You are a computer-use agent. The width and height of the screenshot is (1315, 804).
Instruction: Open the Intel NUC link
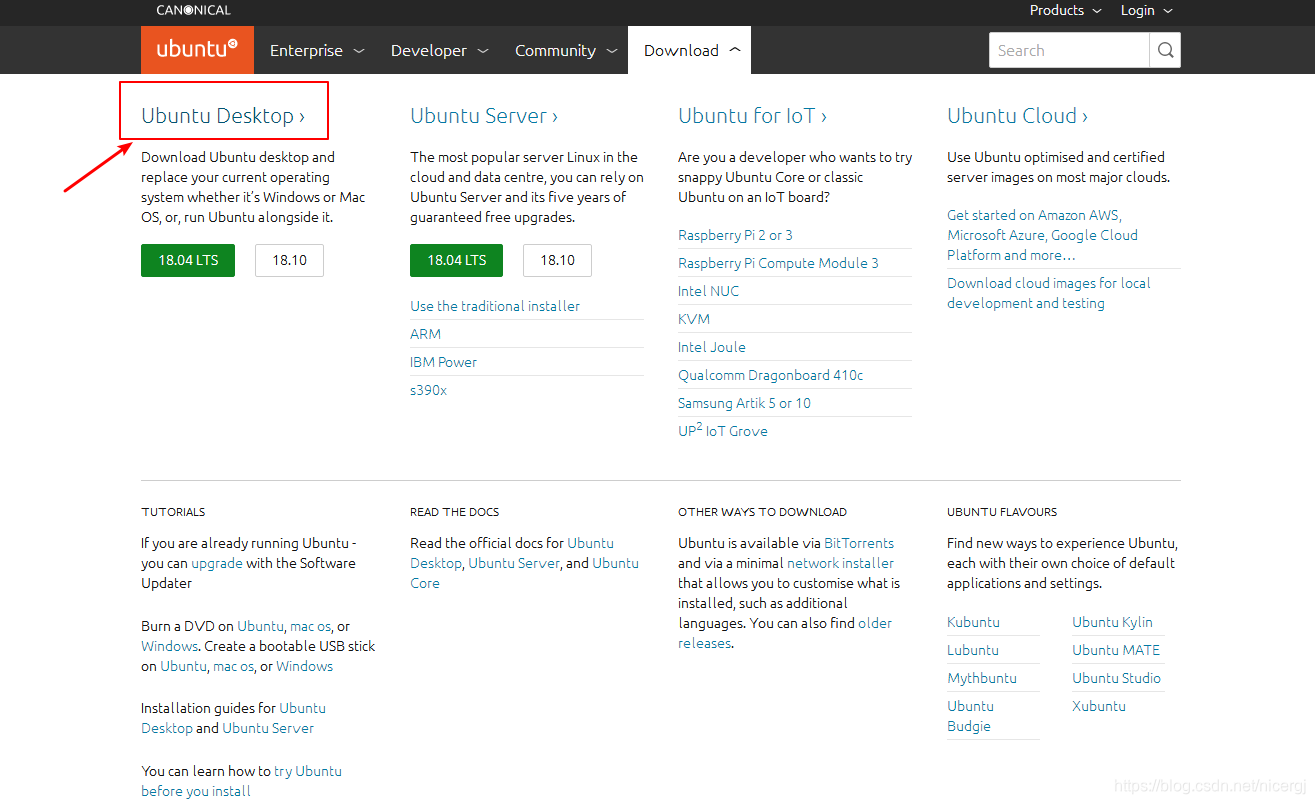708,291
